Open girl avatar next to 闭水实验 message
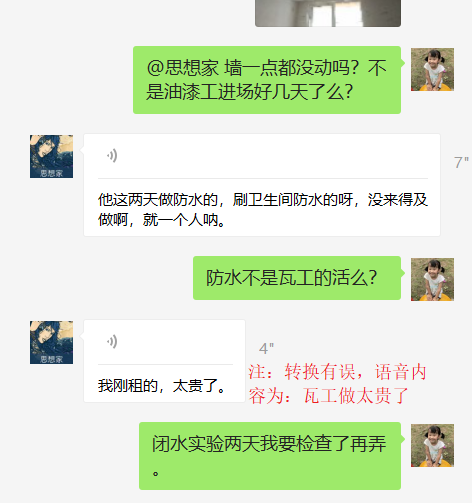The image size is (472, 503). [x=432, y=445]
